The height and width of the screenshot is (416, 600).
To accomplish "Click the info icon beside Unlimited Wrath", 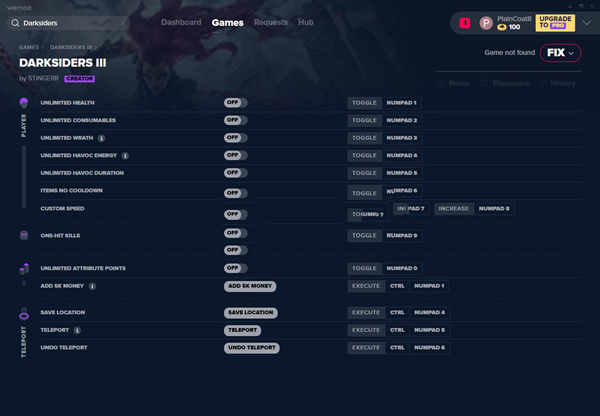I will coord(101,138).
